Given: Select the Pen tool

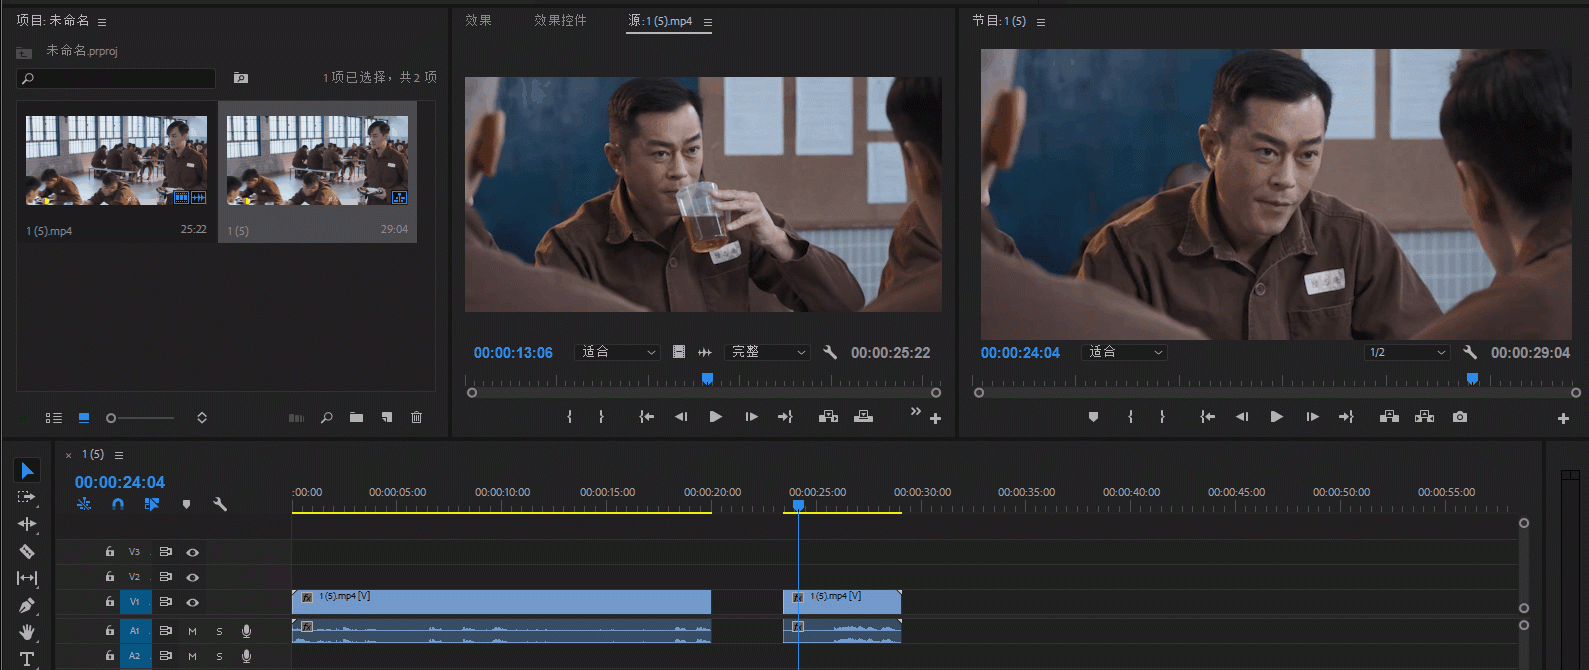Looking at the screenshot, I should (x=27, y=605).
